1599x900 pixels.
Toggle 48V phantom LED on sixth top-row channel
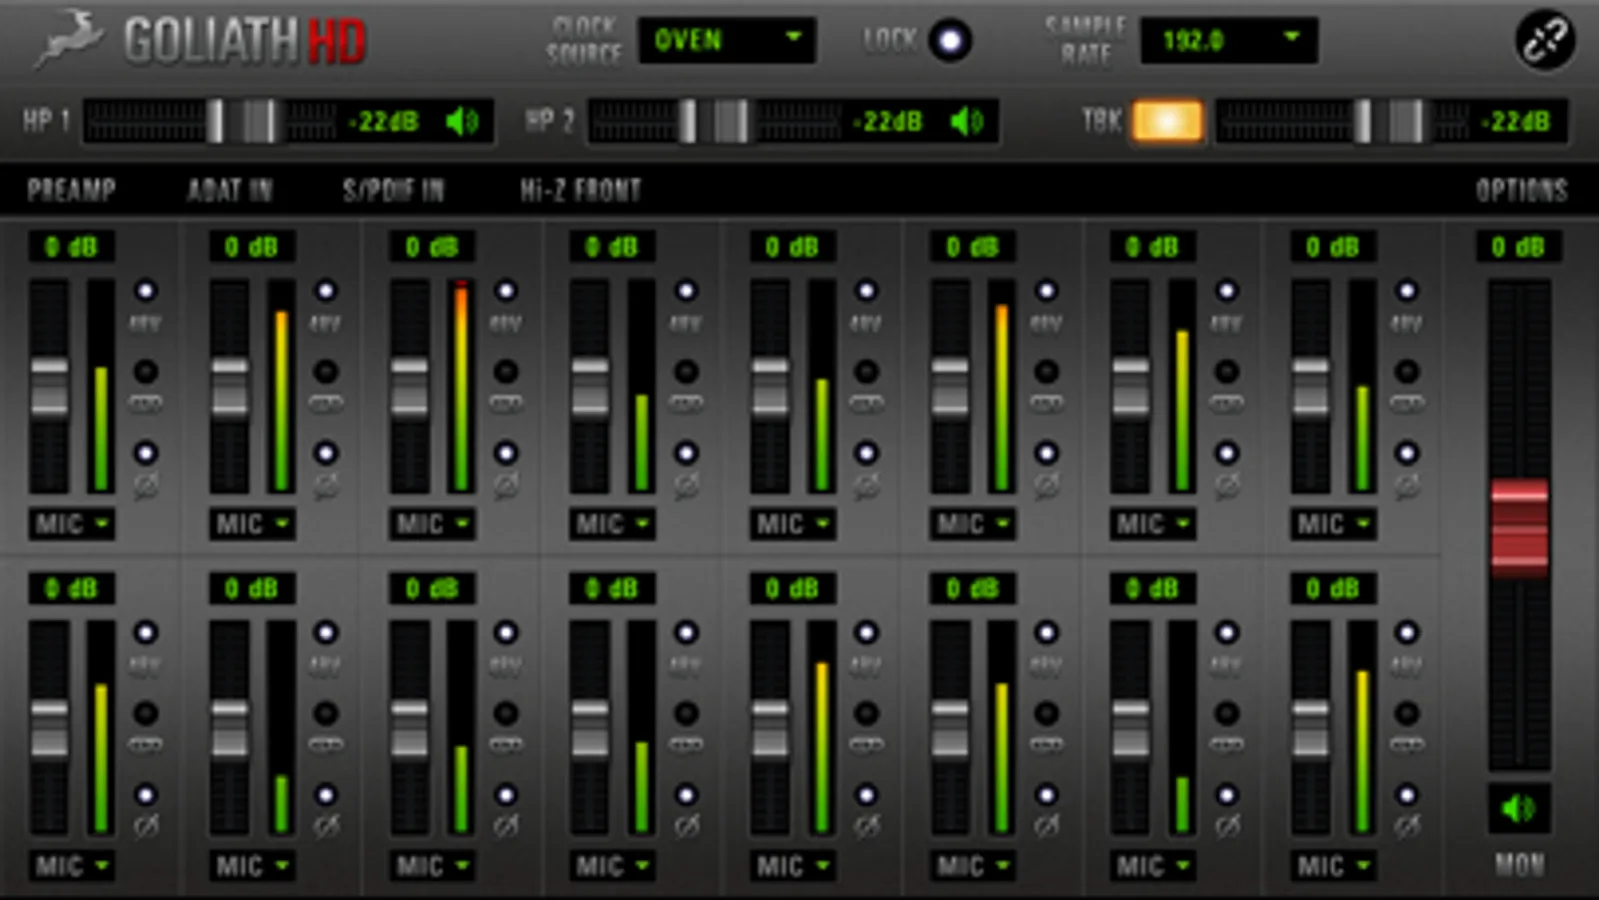pyautogui.click(x=1046, y=291)
